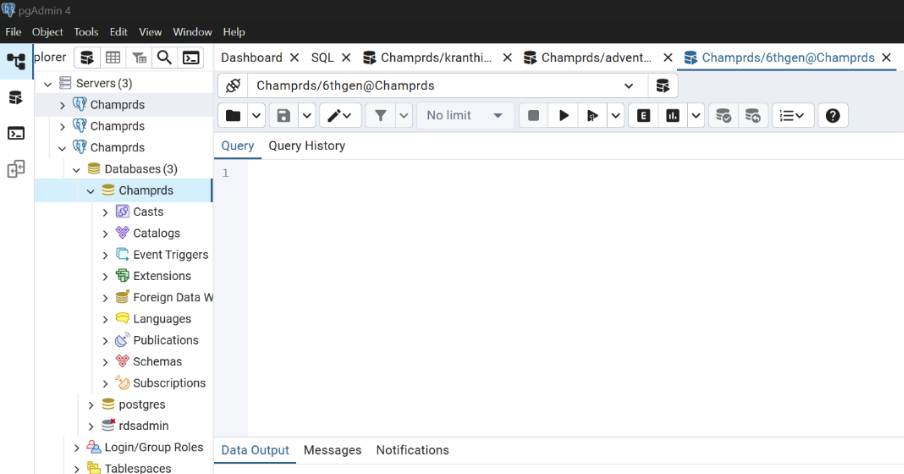This screenshot has width=904, height=474.
Task: Open explain options dropdown arrow
Action: pos(696,116)
